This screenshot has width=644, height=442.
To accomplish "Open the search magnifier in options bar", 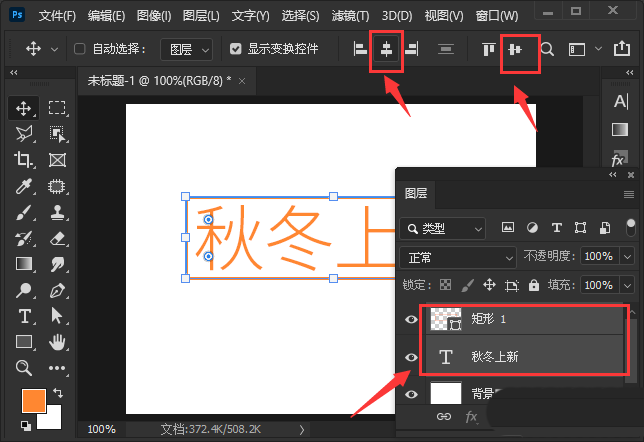I will (x=547, y=49).
